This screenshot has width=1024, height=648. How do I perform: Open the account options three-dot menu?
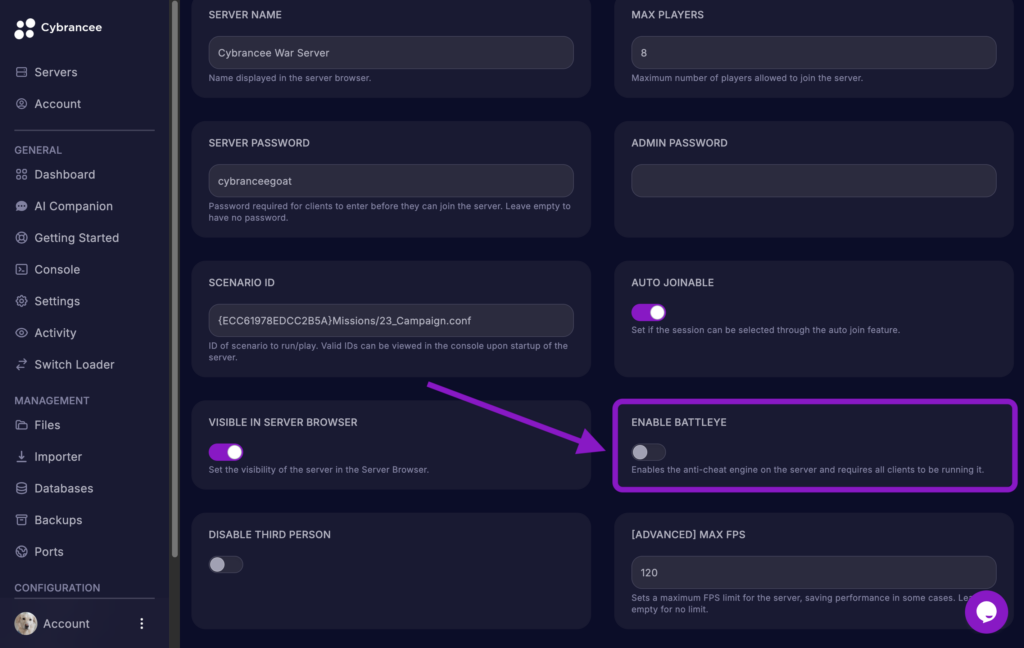(142, 623)
